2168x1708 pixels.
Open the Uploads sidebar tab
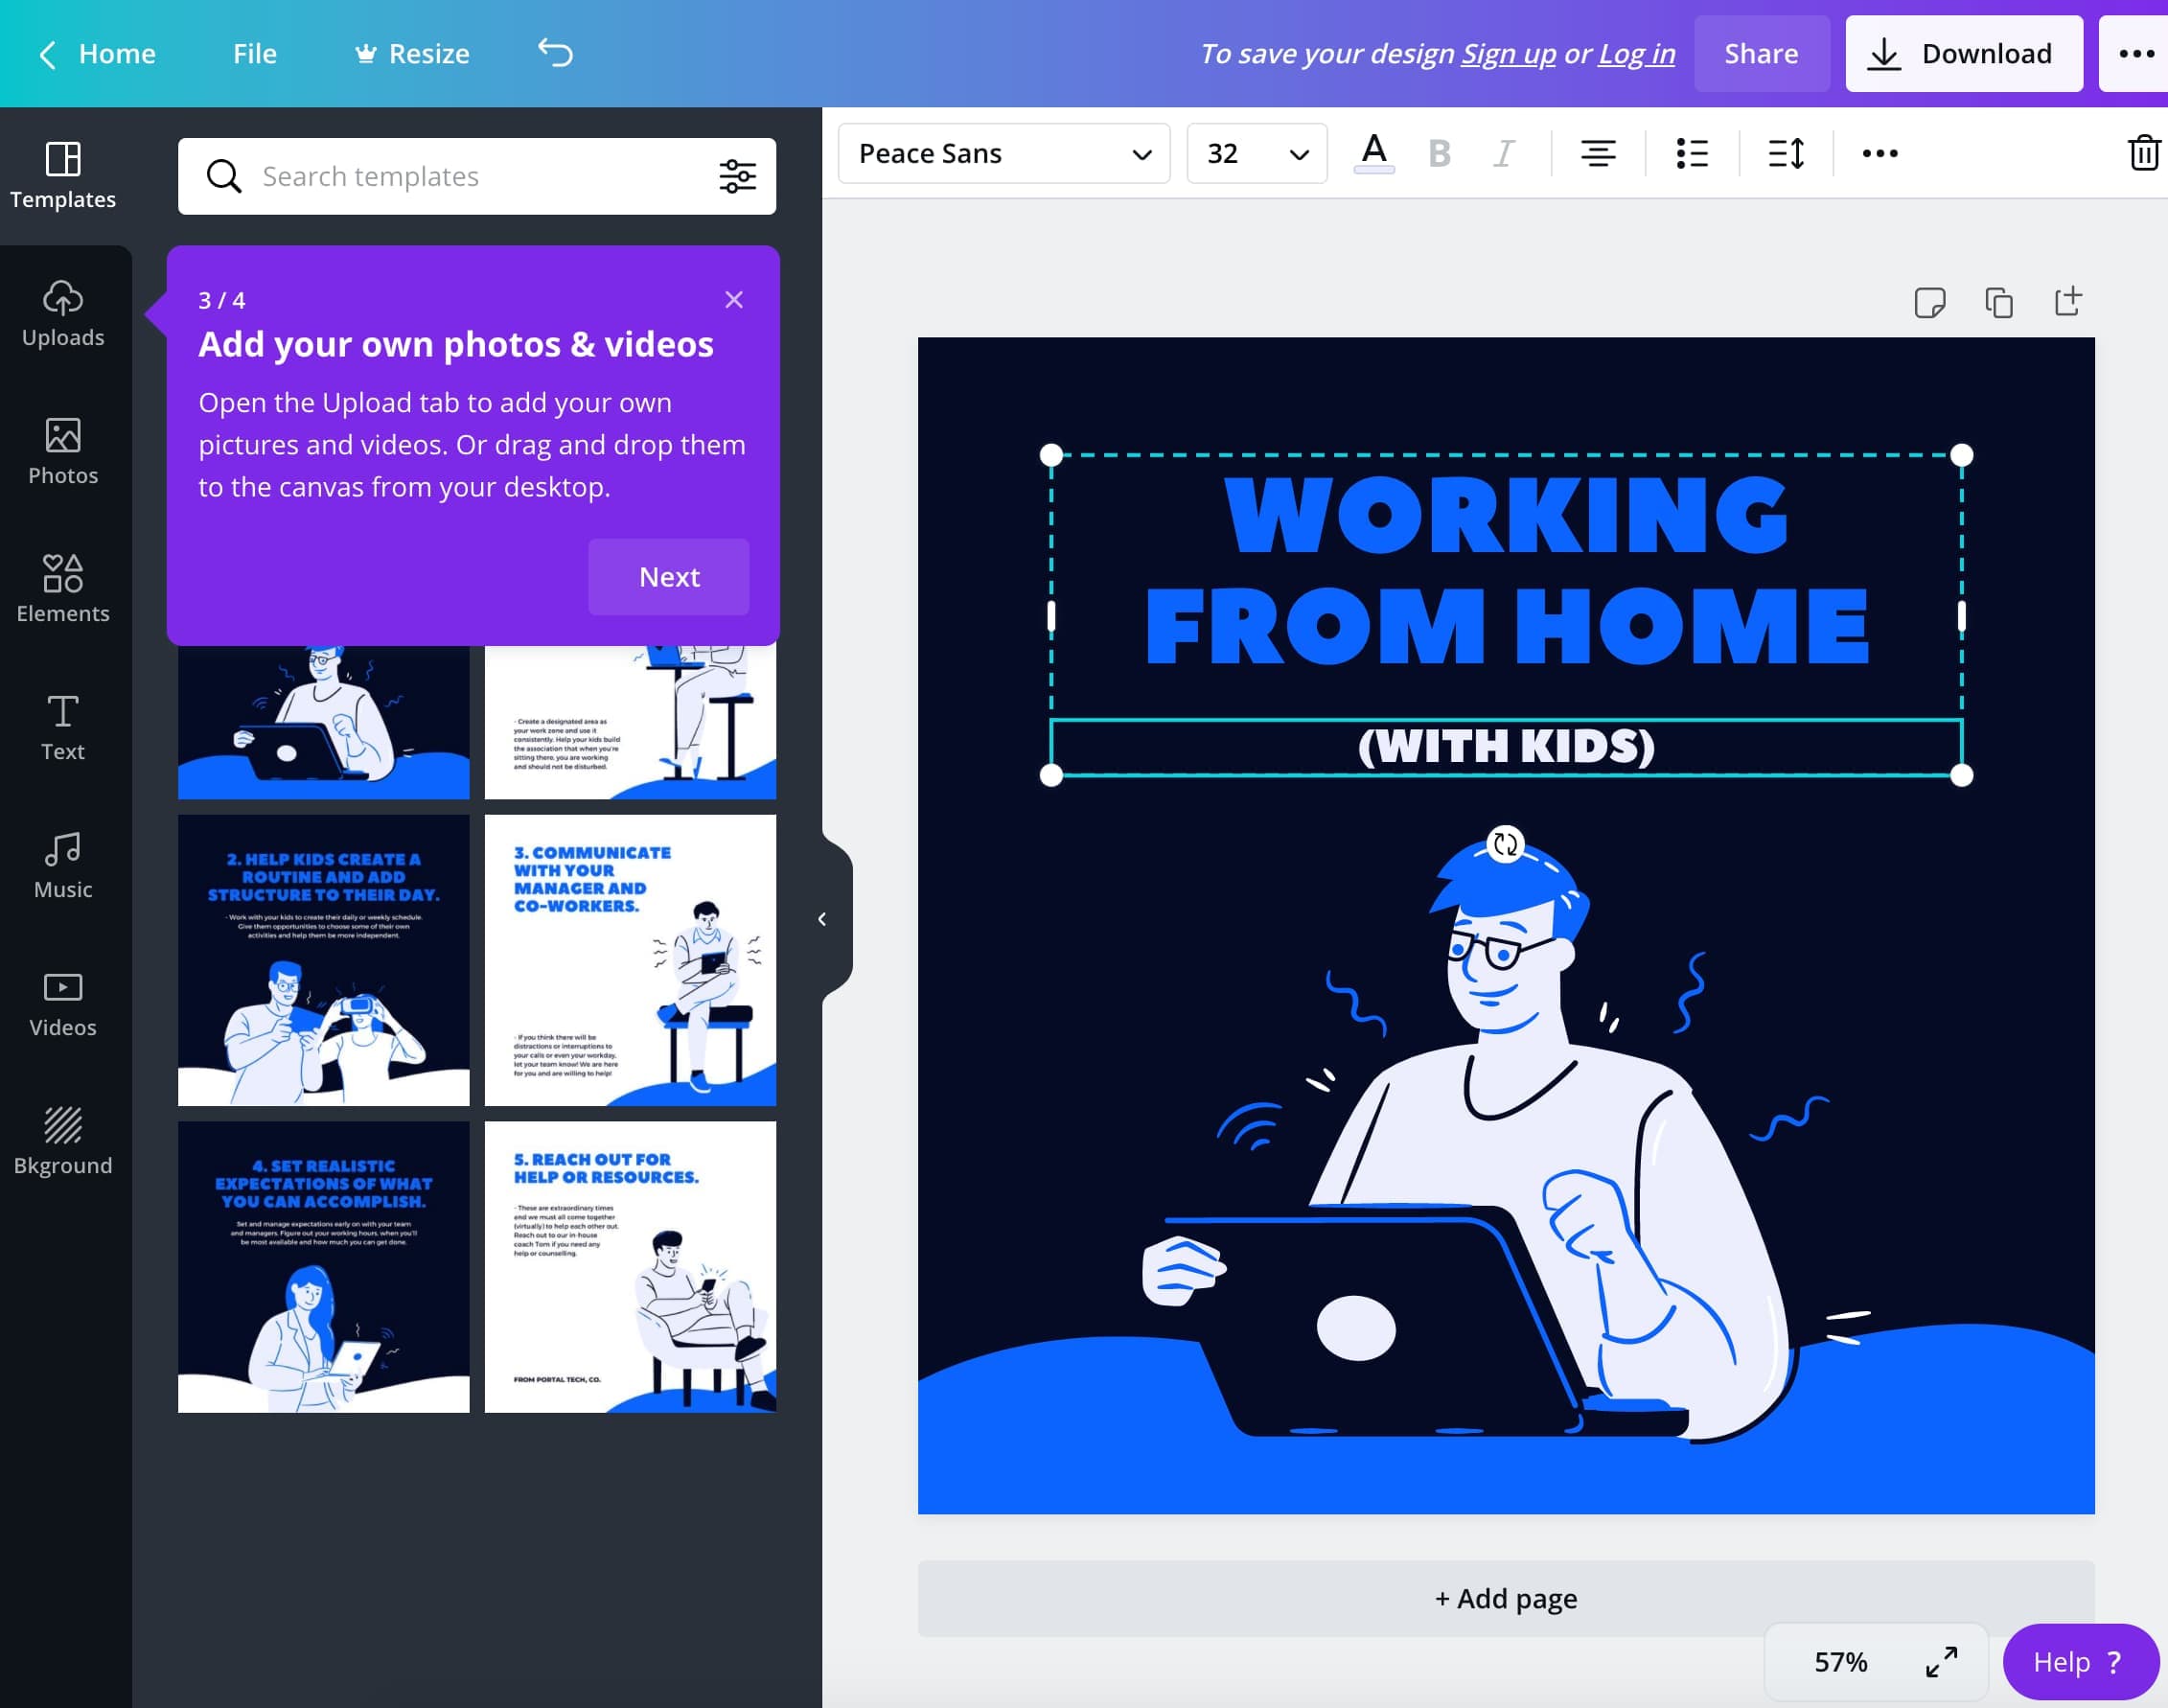click(x=63, y=314)
